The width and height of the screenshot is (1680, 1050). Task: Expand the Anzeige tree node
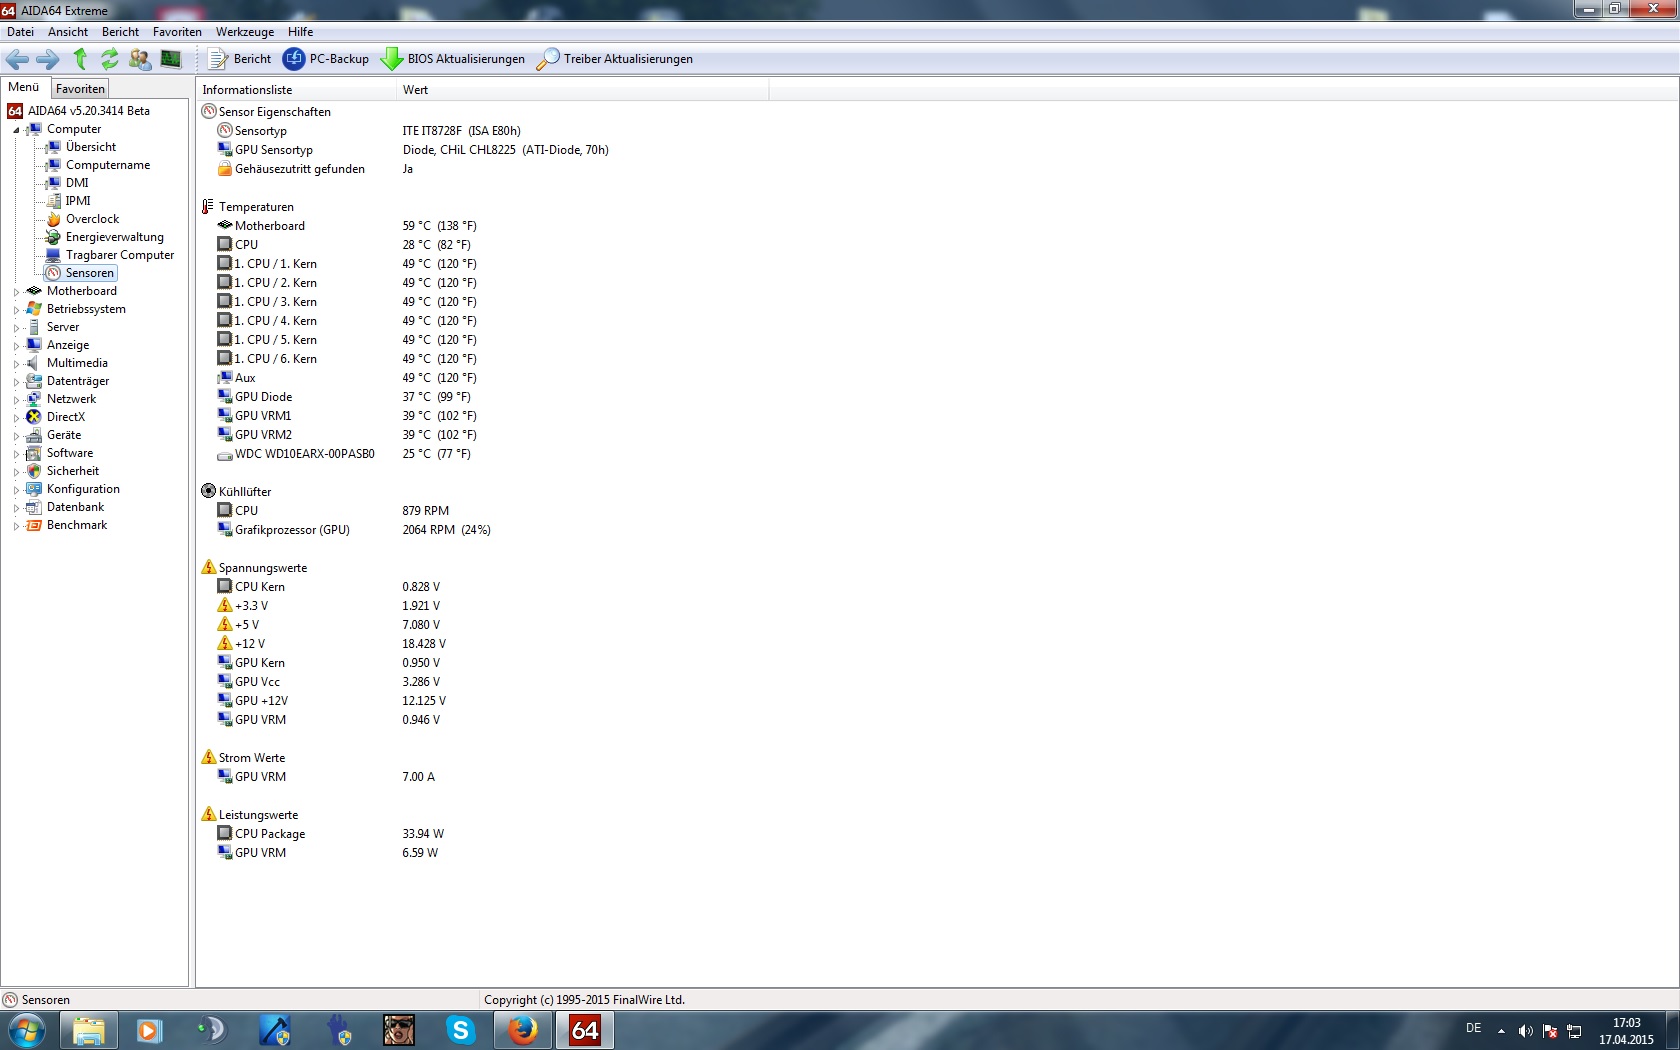click(16, 346)
